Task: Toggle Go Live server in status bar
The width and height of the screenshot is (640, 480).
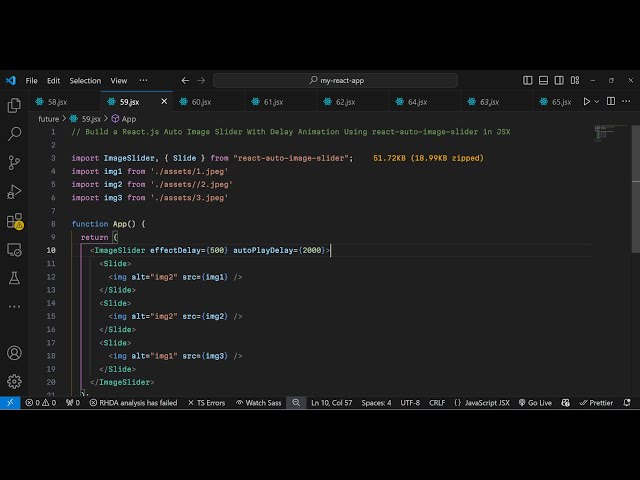Action: click(534, 403)
